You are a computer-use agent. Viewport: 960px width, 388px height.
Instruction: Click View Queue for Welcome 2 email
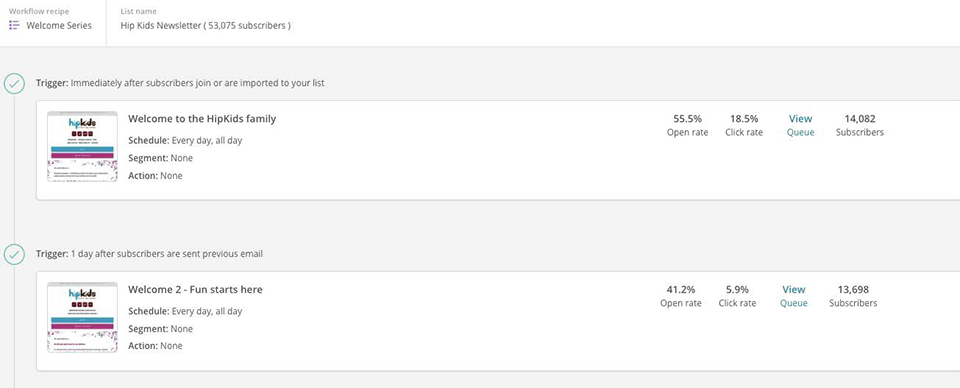coord(793,296)
